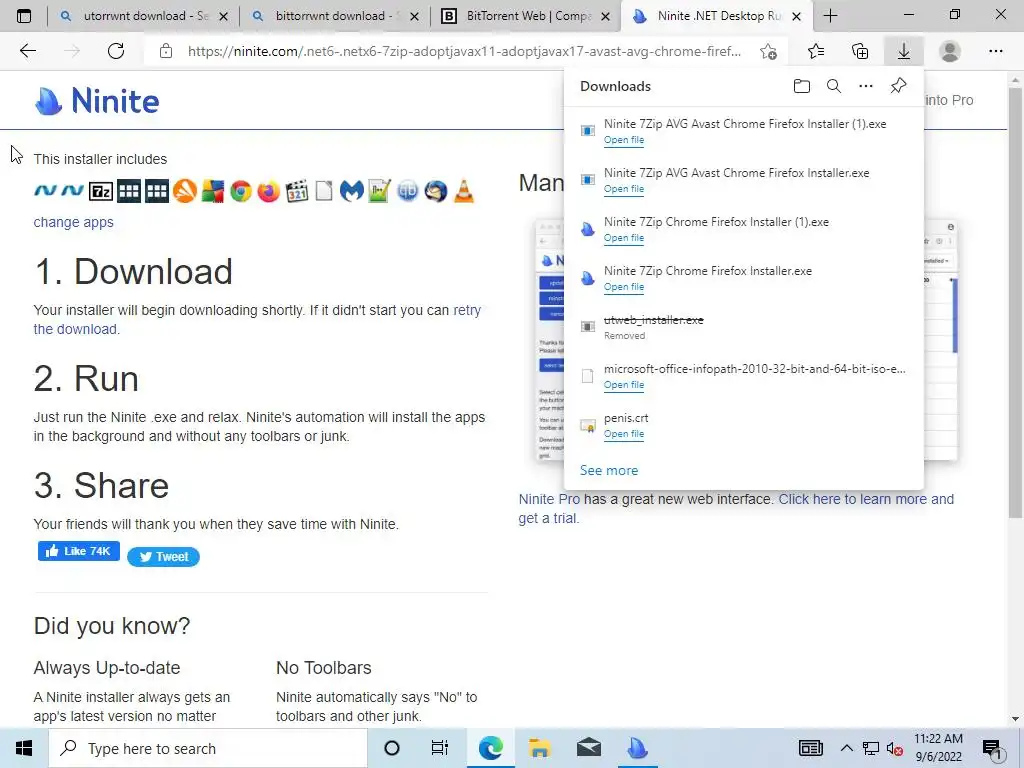
Task: Click the Ninite logo
Action: coord(97,101)
